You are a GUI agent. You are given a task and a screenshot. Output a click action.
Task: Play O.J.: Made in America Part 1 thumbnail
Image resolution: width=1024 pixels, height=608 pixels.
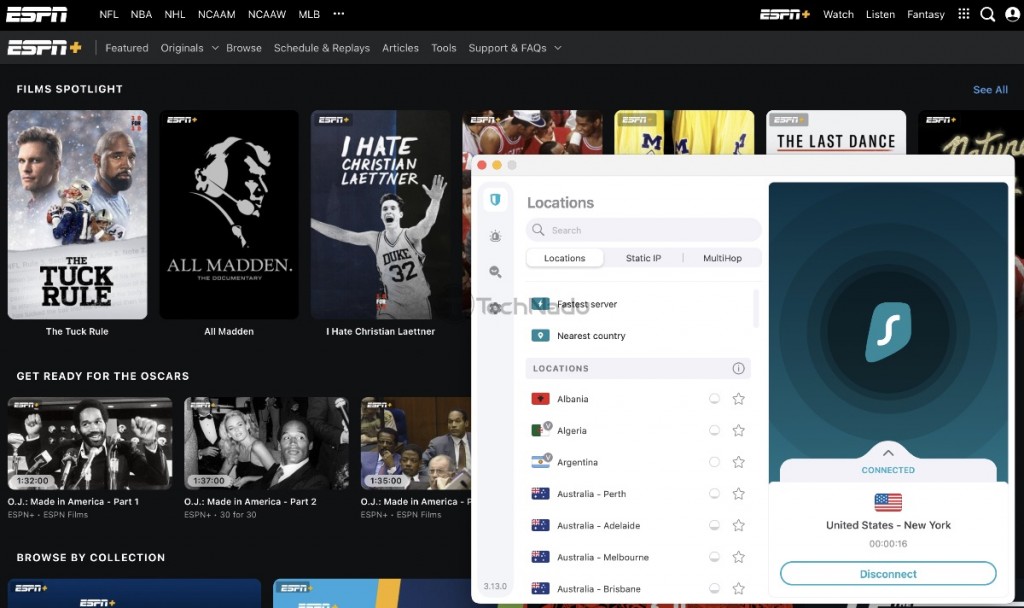tap(90, 443)
